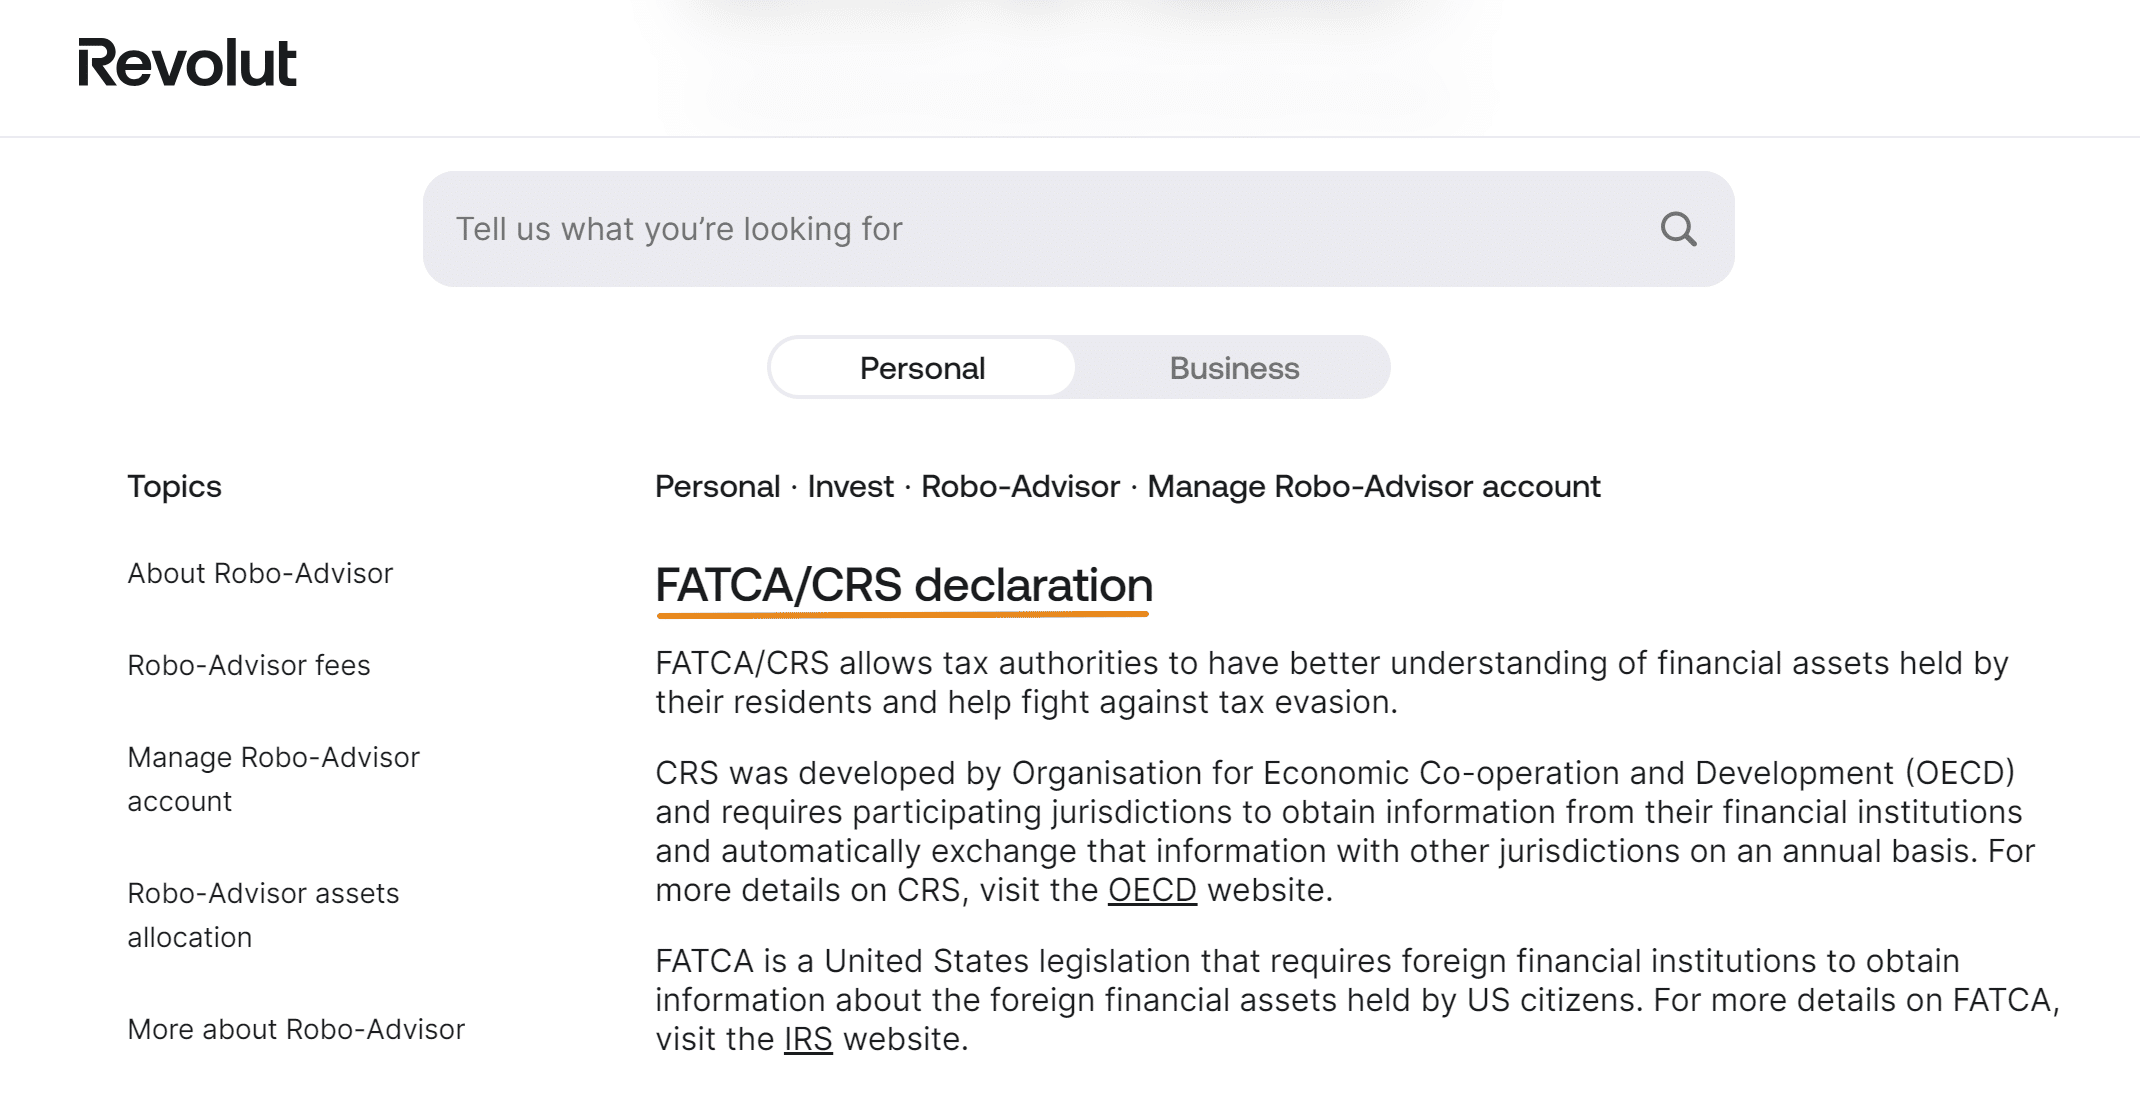Click the first FATCA/CRS intro paragraph

(1332, 683)
